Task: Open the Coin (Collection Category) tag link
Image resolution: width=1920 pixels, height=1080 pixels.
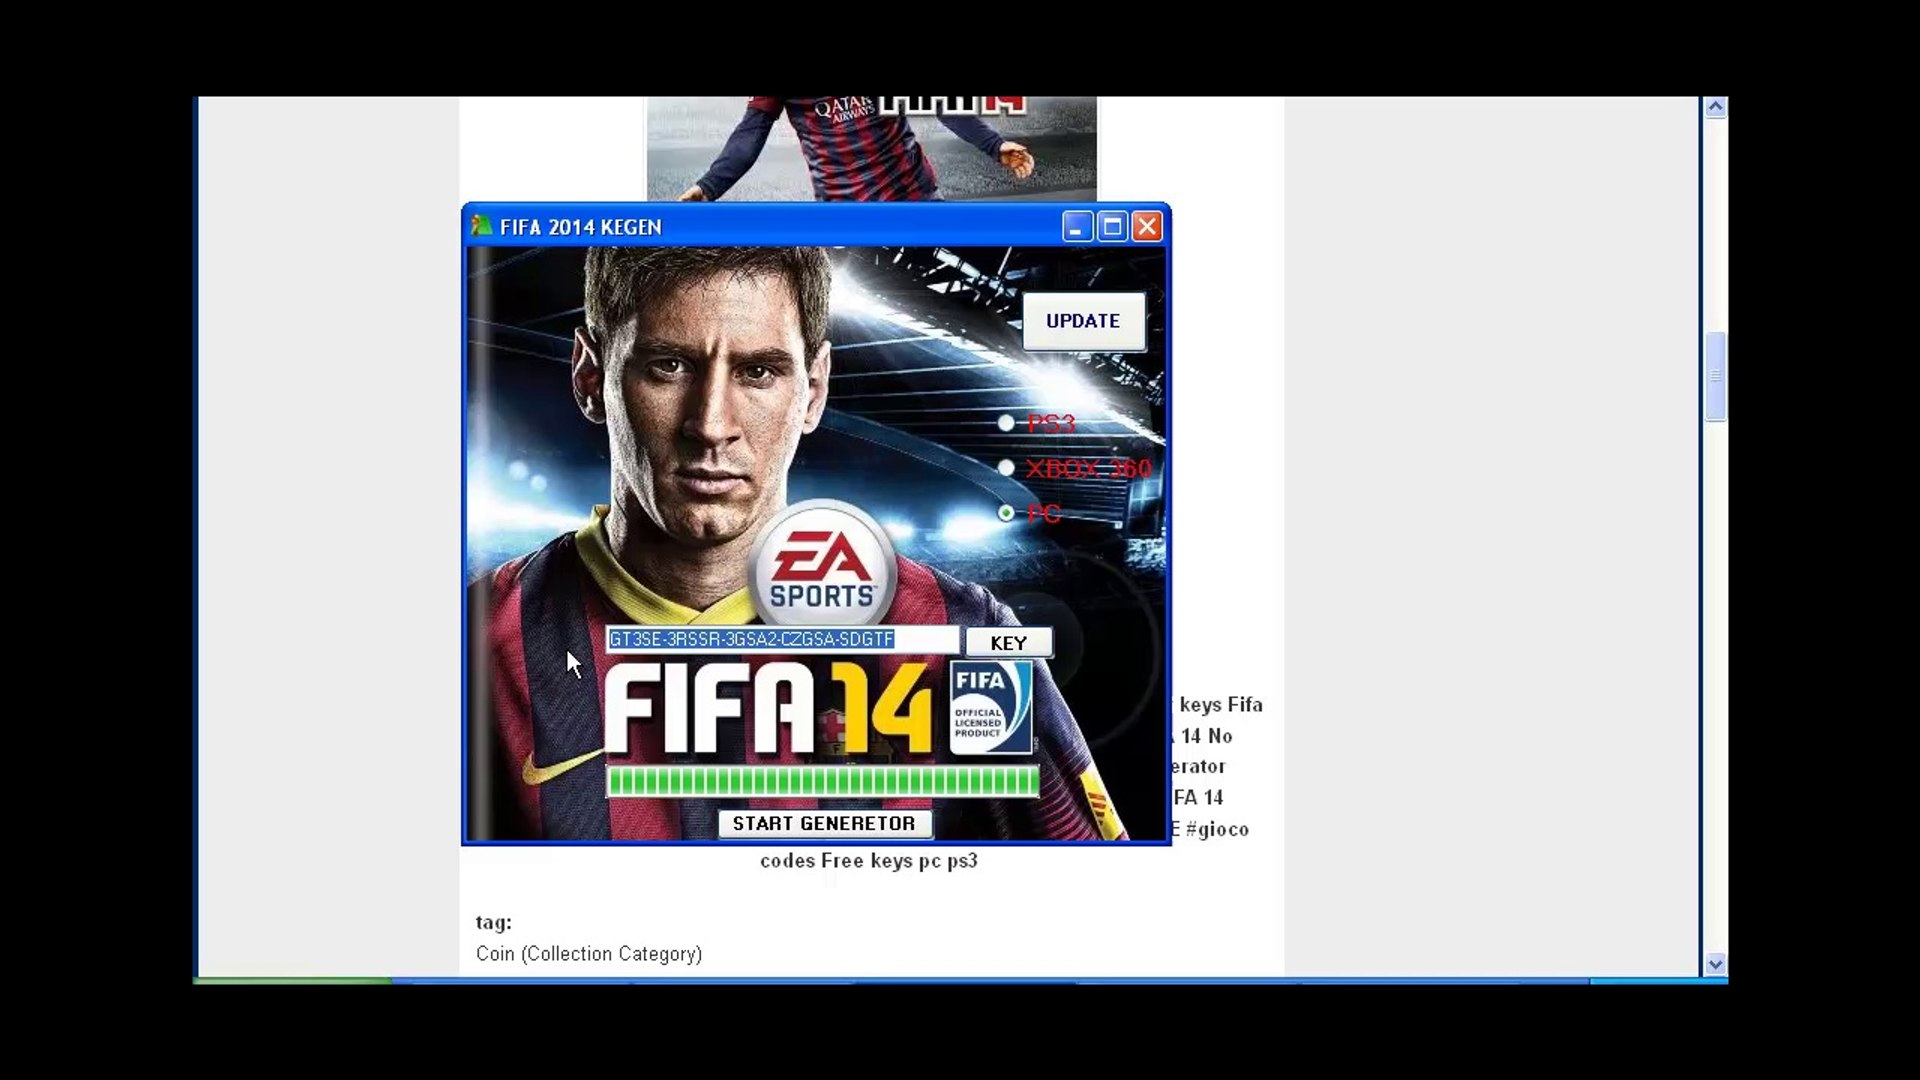Action: point(588,954)
